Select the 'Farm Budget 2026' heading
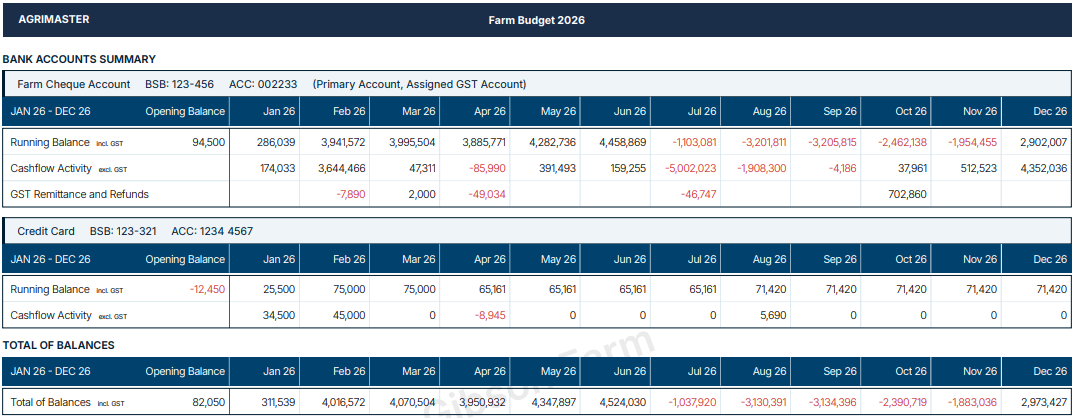1075x418 pixels. click(536, 21)
